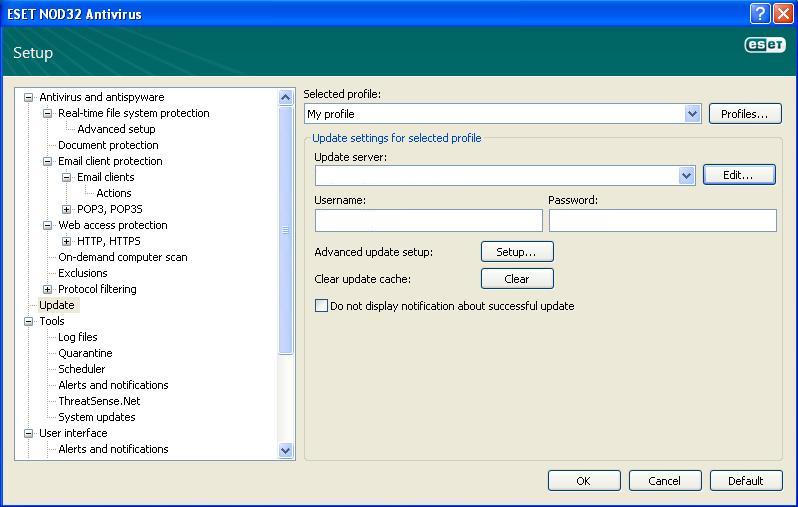Select Alerts and notifications under Tools
This screenshot has width=798, height=507.
click(x=113, y=385)
